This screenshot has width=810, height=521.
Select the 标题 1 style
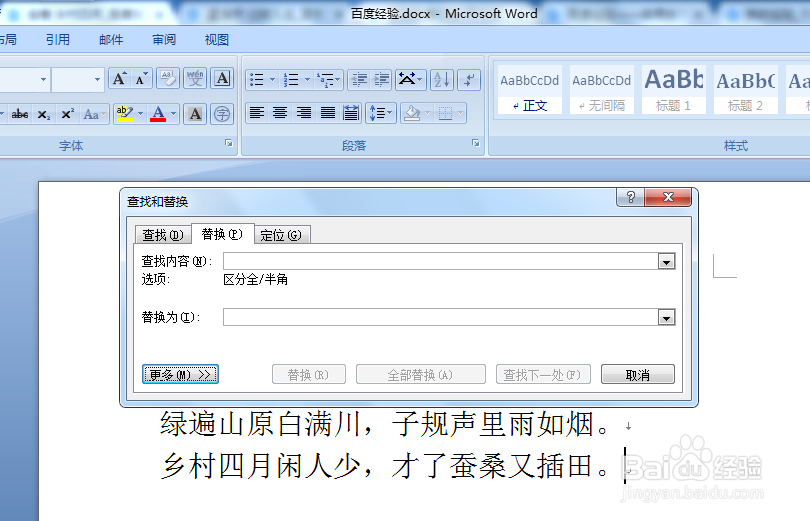[674, 90]
